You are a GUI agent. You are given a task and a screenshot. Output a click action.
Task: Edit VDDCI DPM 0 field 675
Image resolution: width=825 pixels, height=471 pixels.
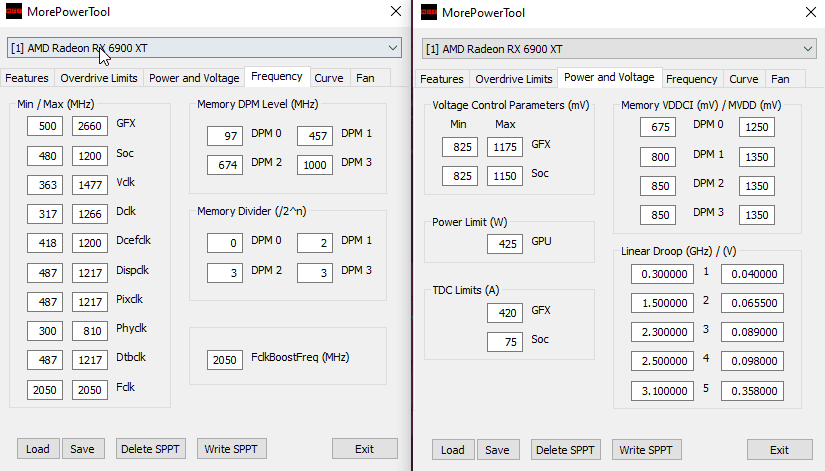coord(658,127)
